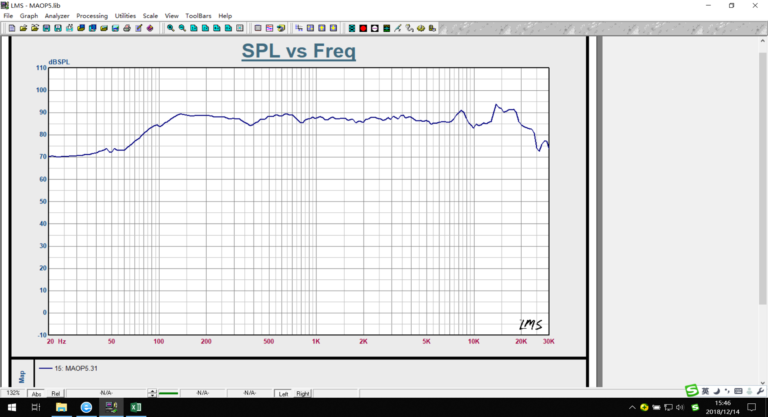Switch cursor mode to Abs

point(37,393)
